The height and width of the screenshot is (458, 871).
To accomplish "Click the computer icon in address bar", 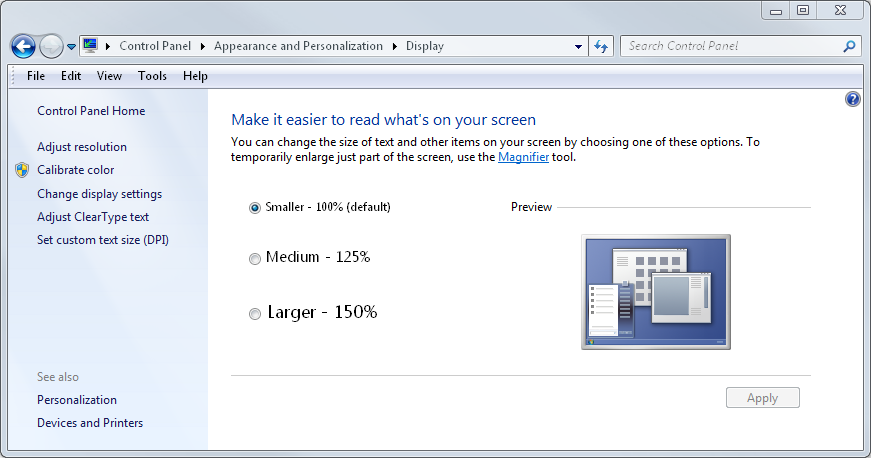I will pyautogui.click(x=91, y=45).
